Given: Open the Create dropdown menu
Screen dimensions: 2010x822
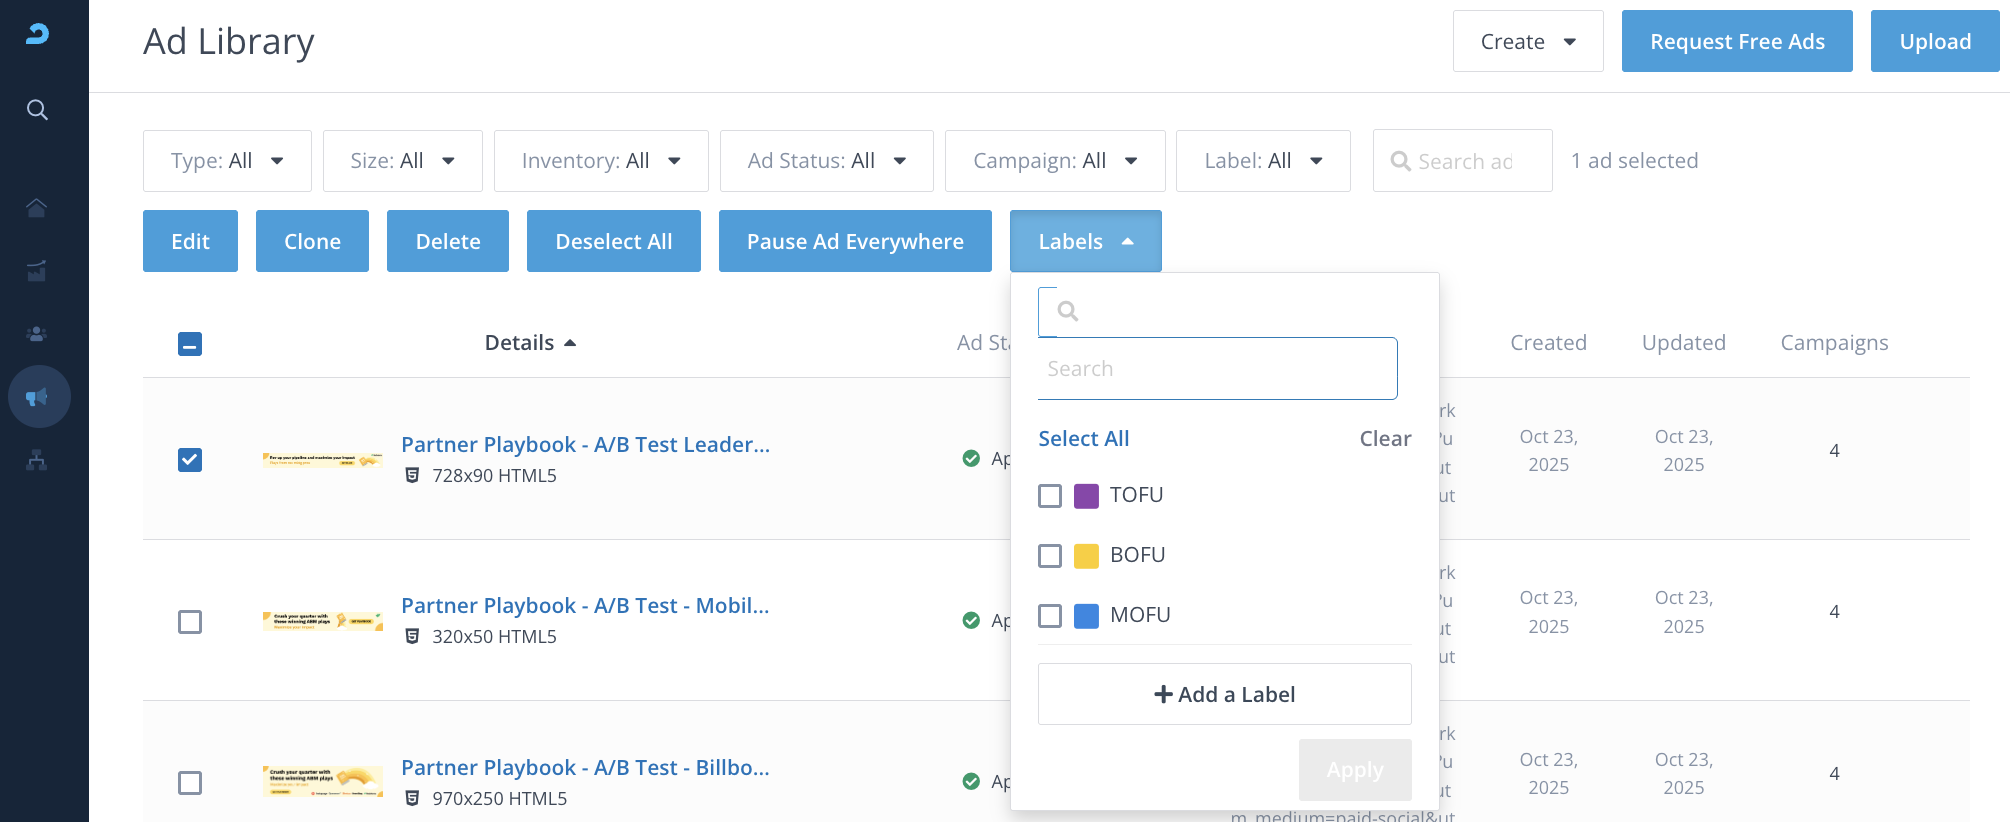Looking at the screenshot, I should [1527, 42].
